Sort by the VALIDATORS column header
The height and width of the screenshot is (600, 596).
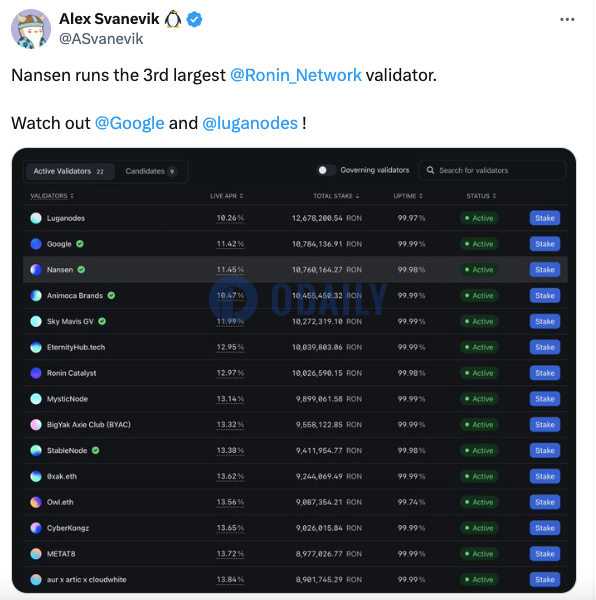coord(52,196)
